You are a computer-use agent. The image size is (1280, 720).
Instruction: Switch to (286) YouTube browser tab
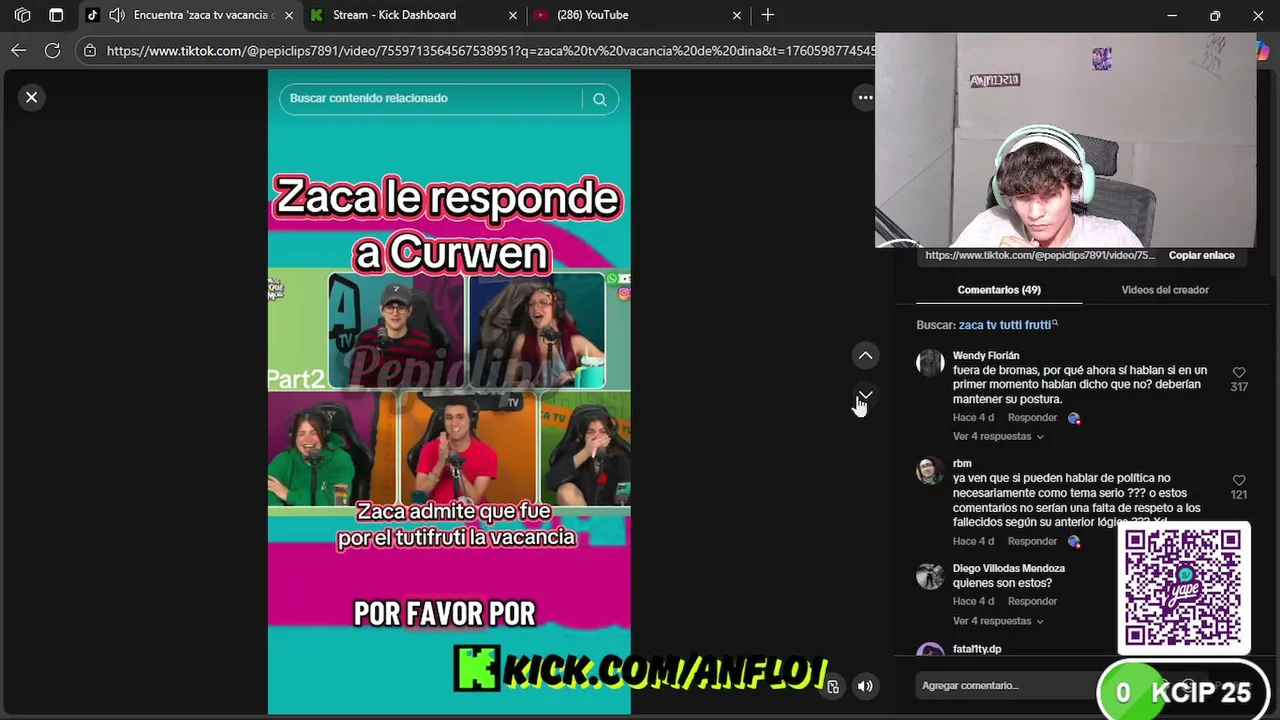[592, 15]
